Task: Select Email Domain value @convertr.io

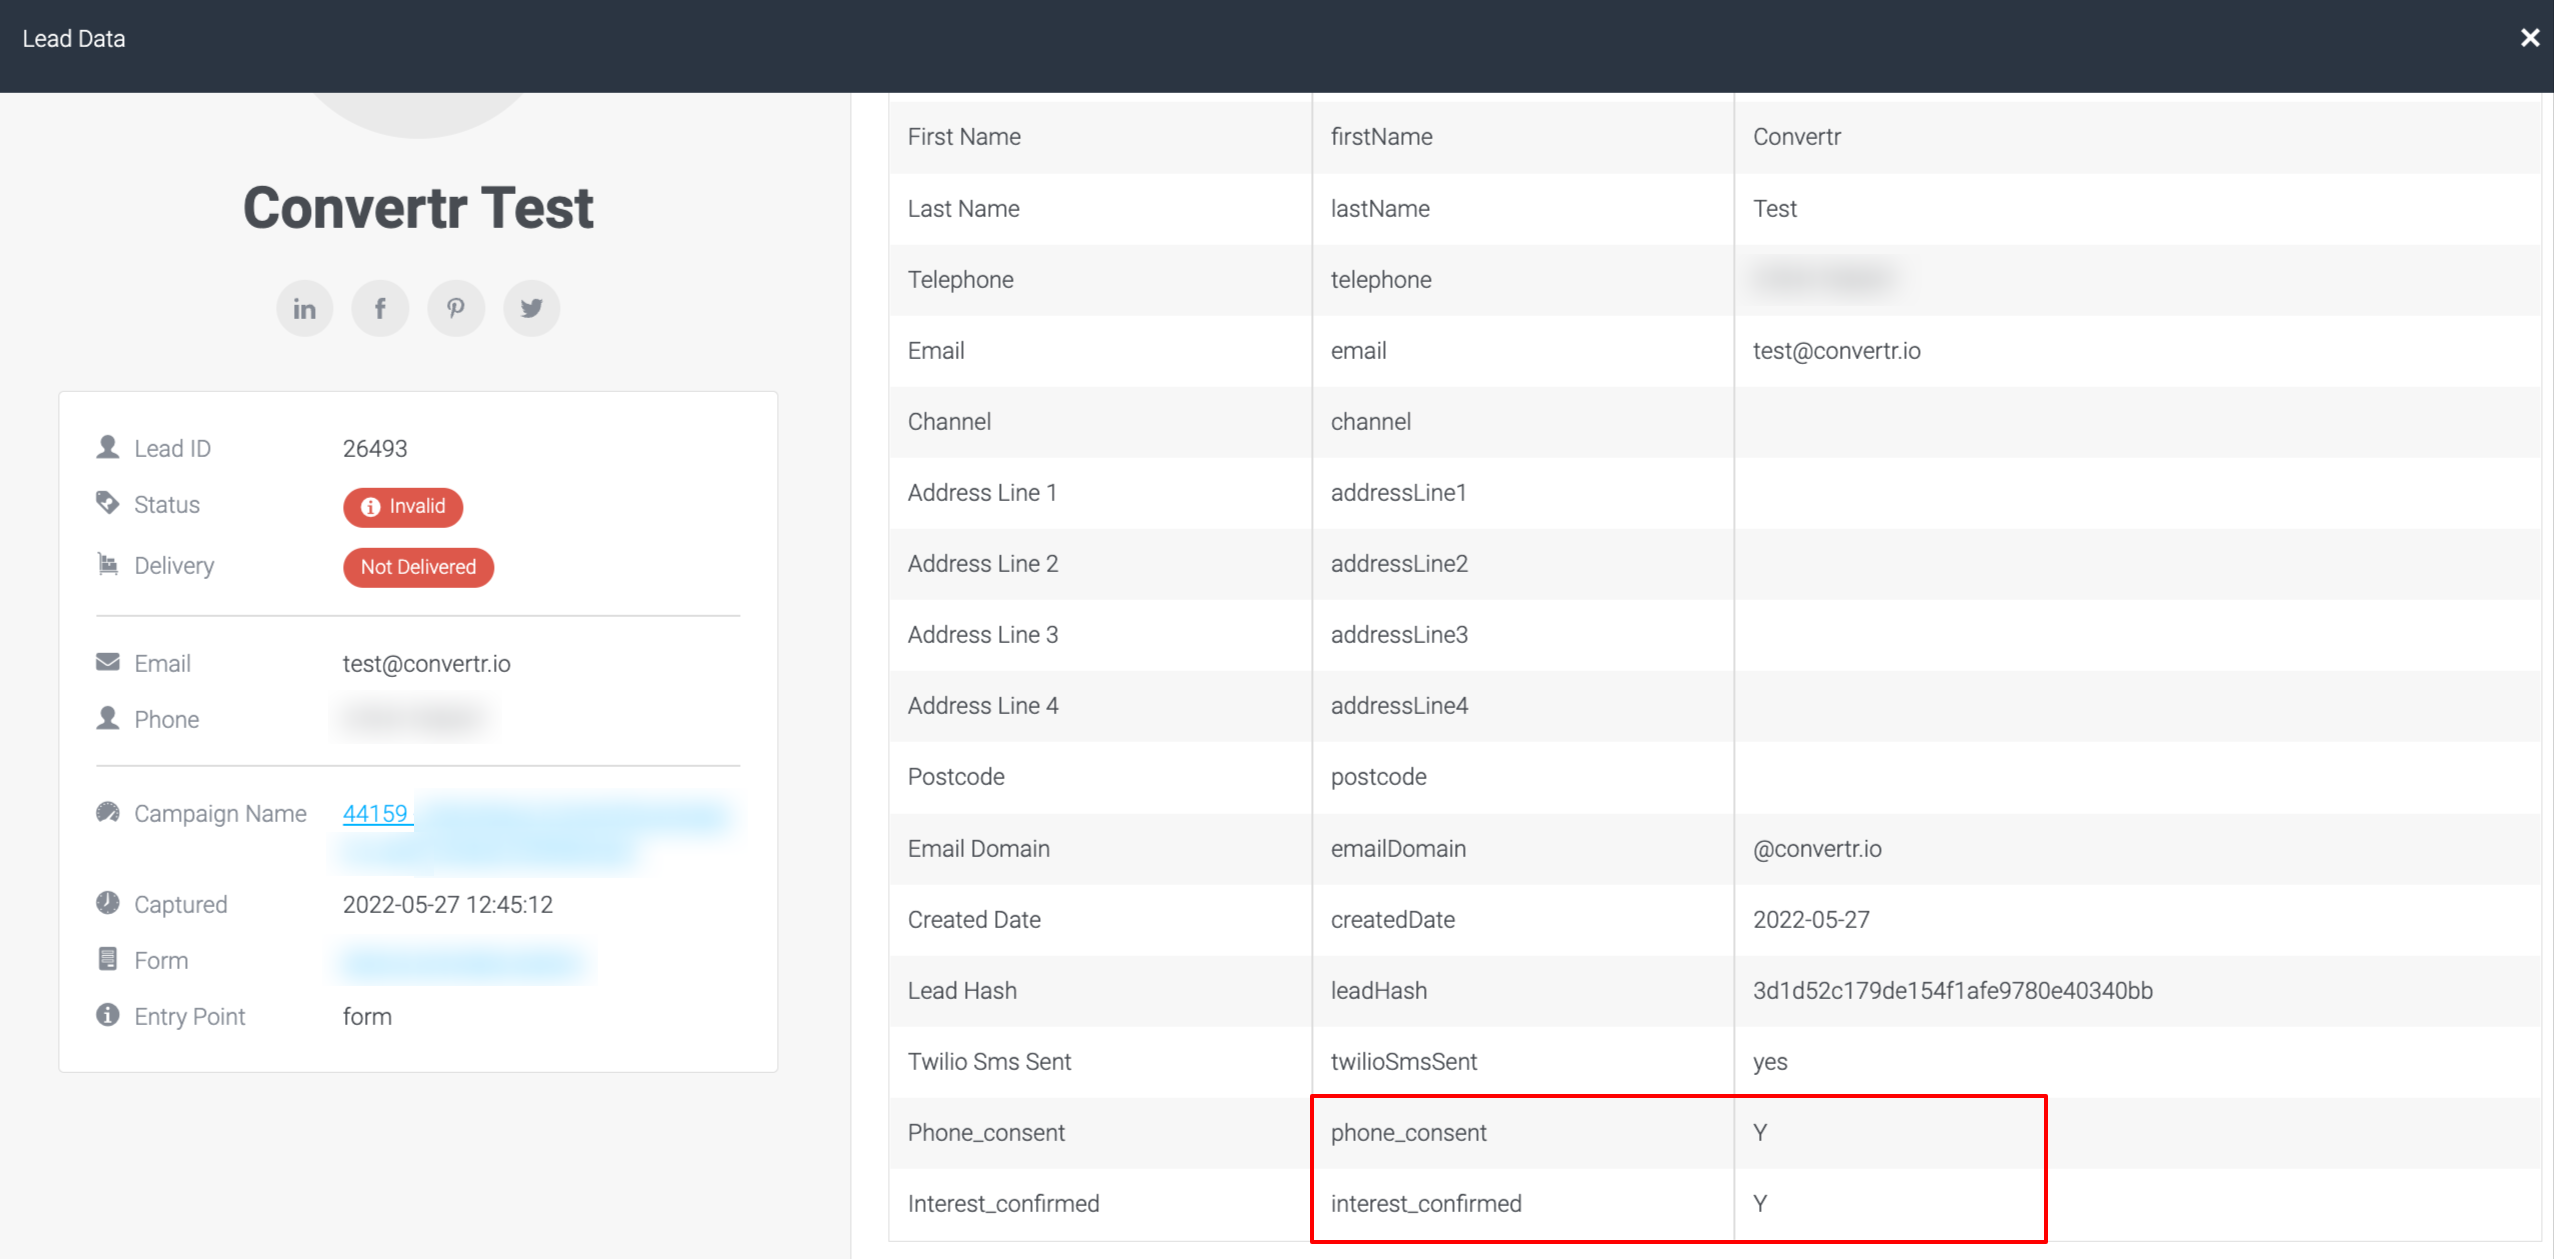Action: pos(1817,849)
